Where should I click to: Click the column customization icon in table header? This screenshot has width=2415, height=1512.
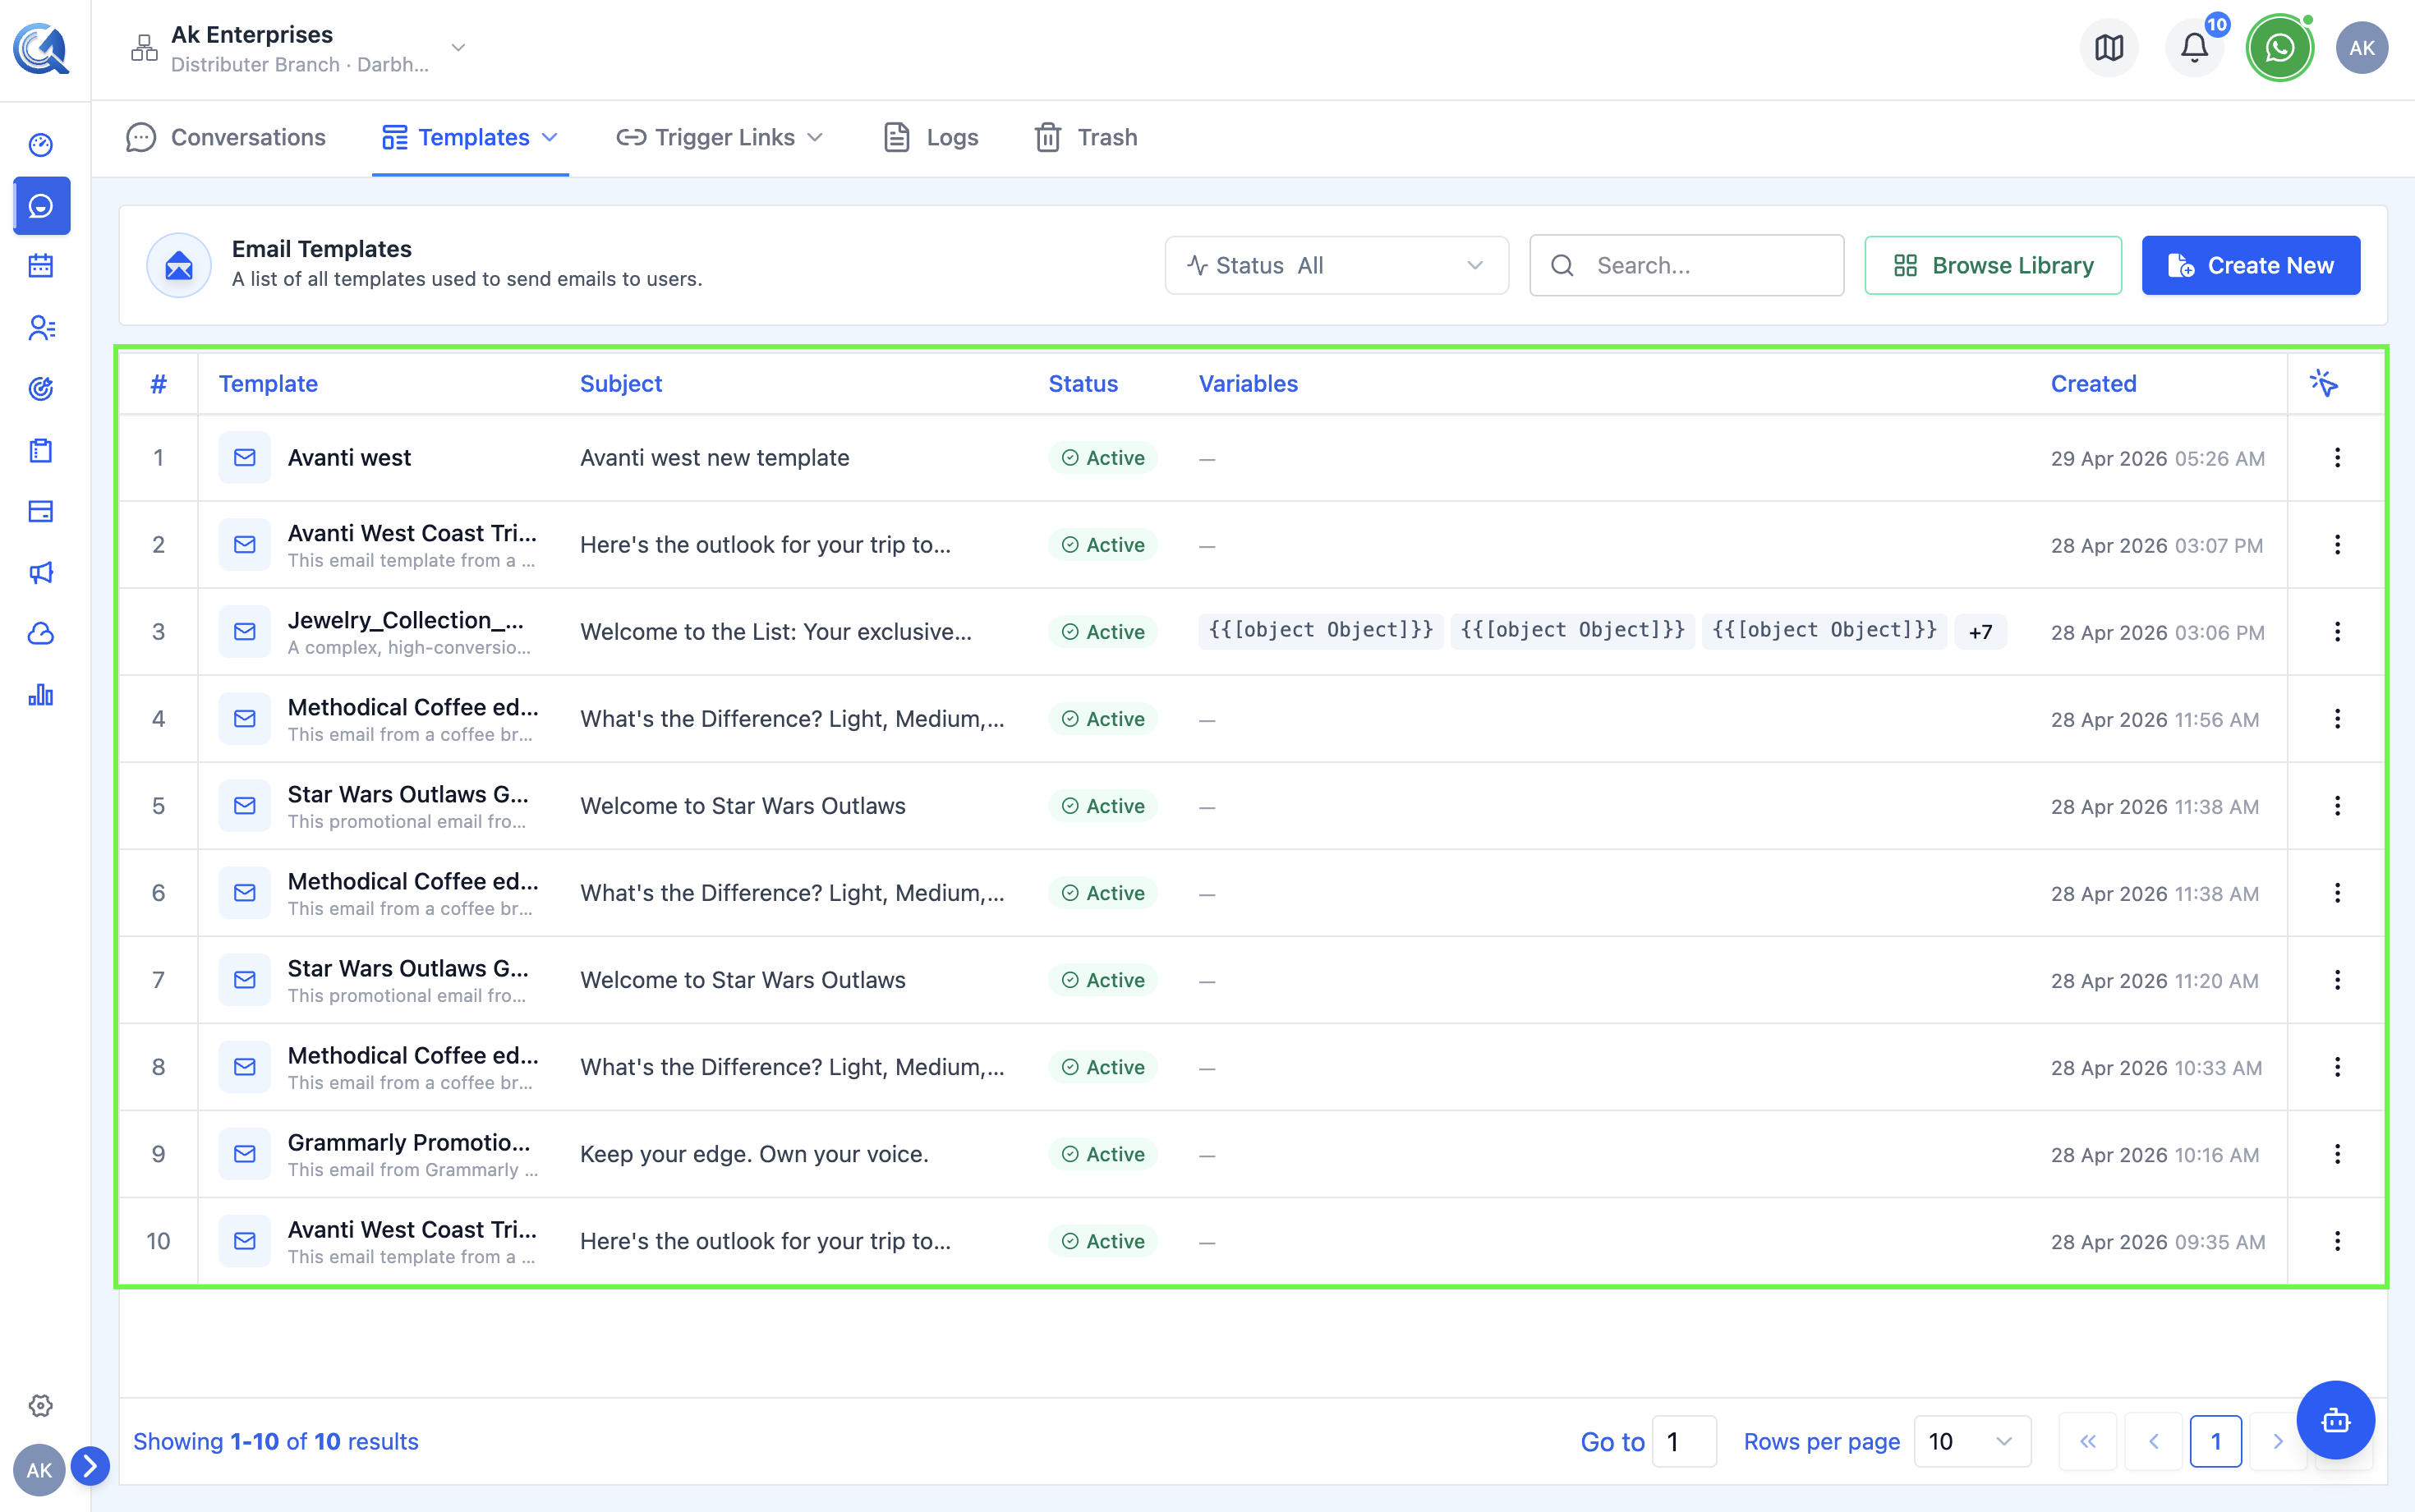click(x=2324, y=383)
